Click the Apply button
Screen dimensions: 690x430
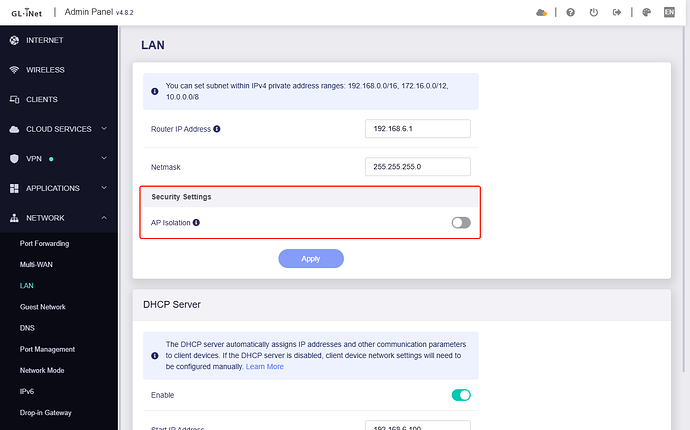311,258
